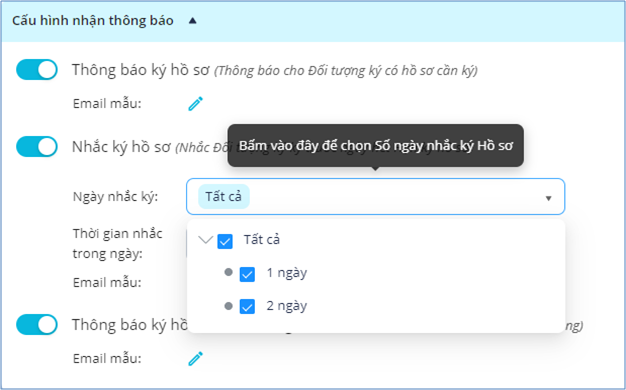Turn off the Nhắc ký hồ sơ switch
The image size is (626, 390).
(37, 146)
